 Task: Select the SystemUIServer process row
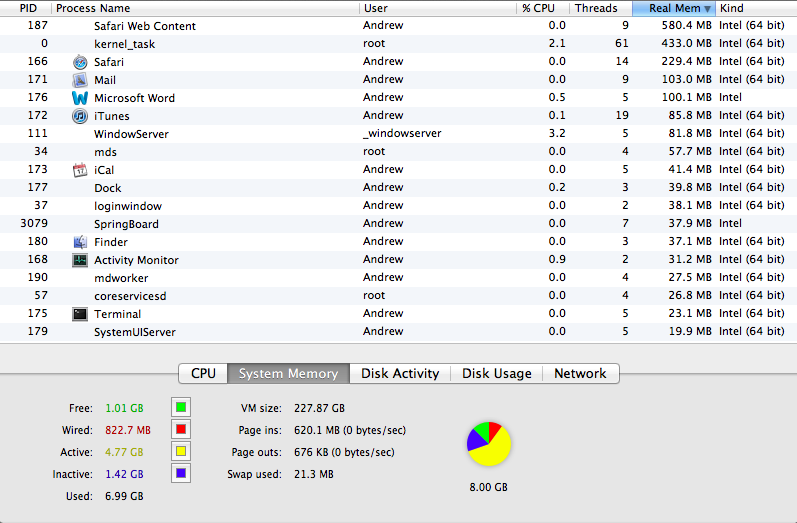tap(398, 332)
